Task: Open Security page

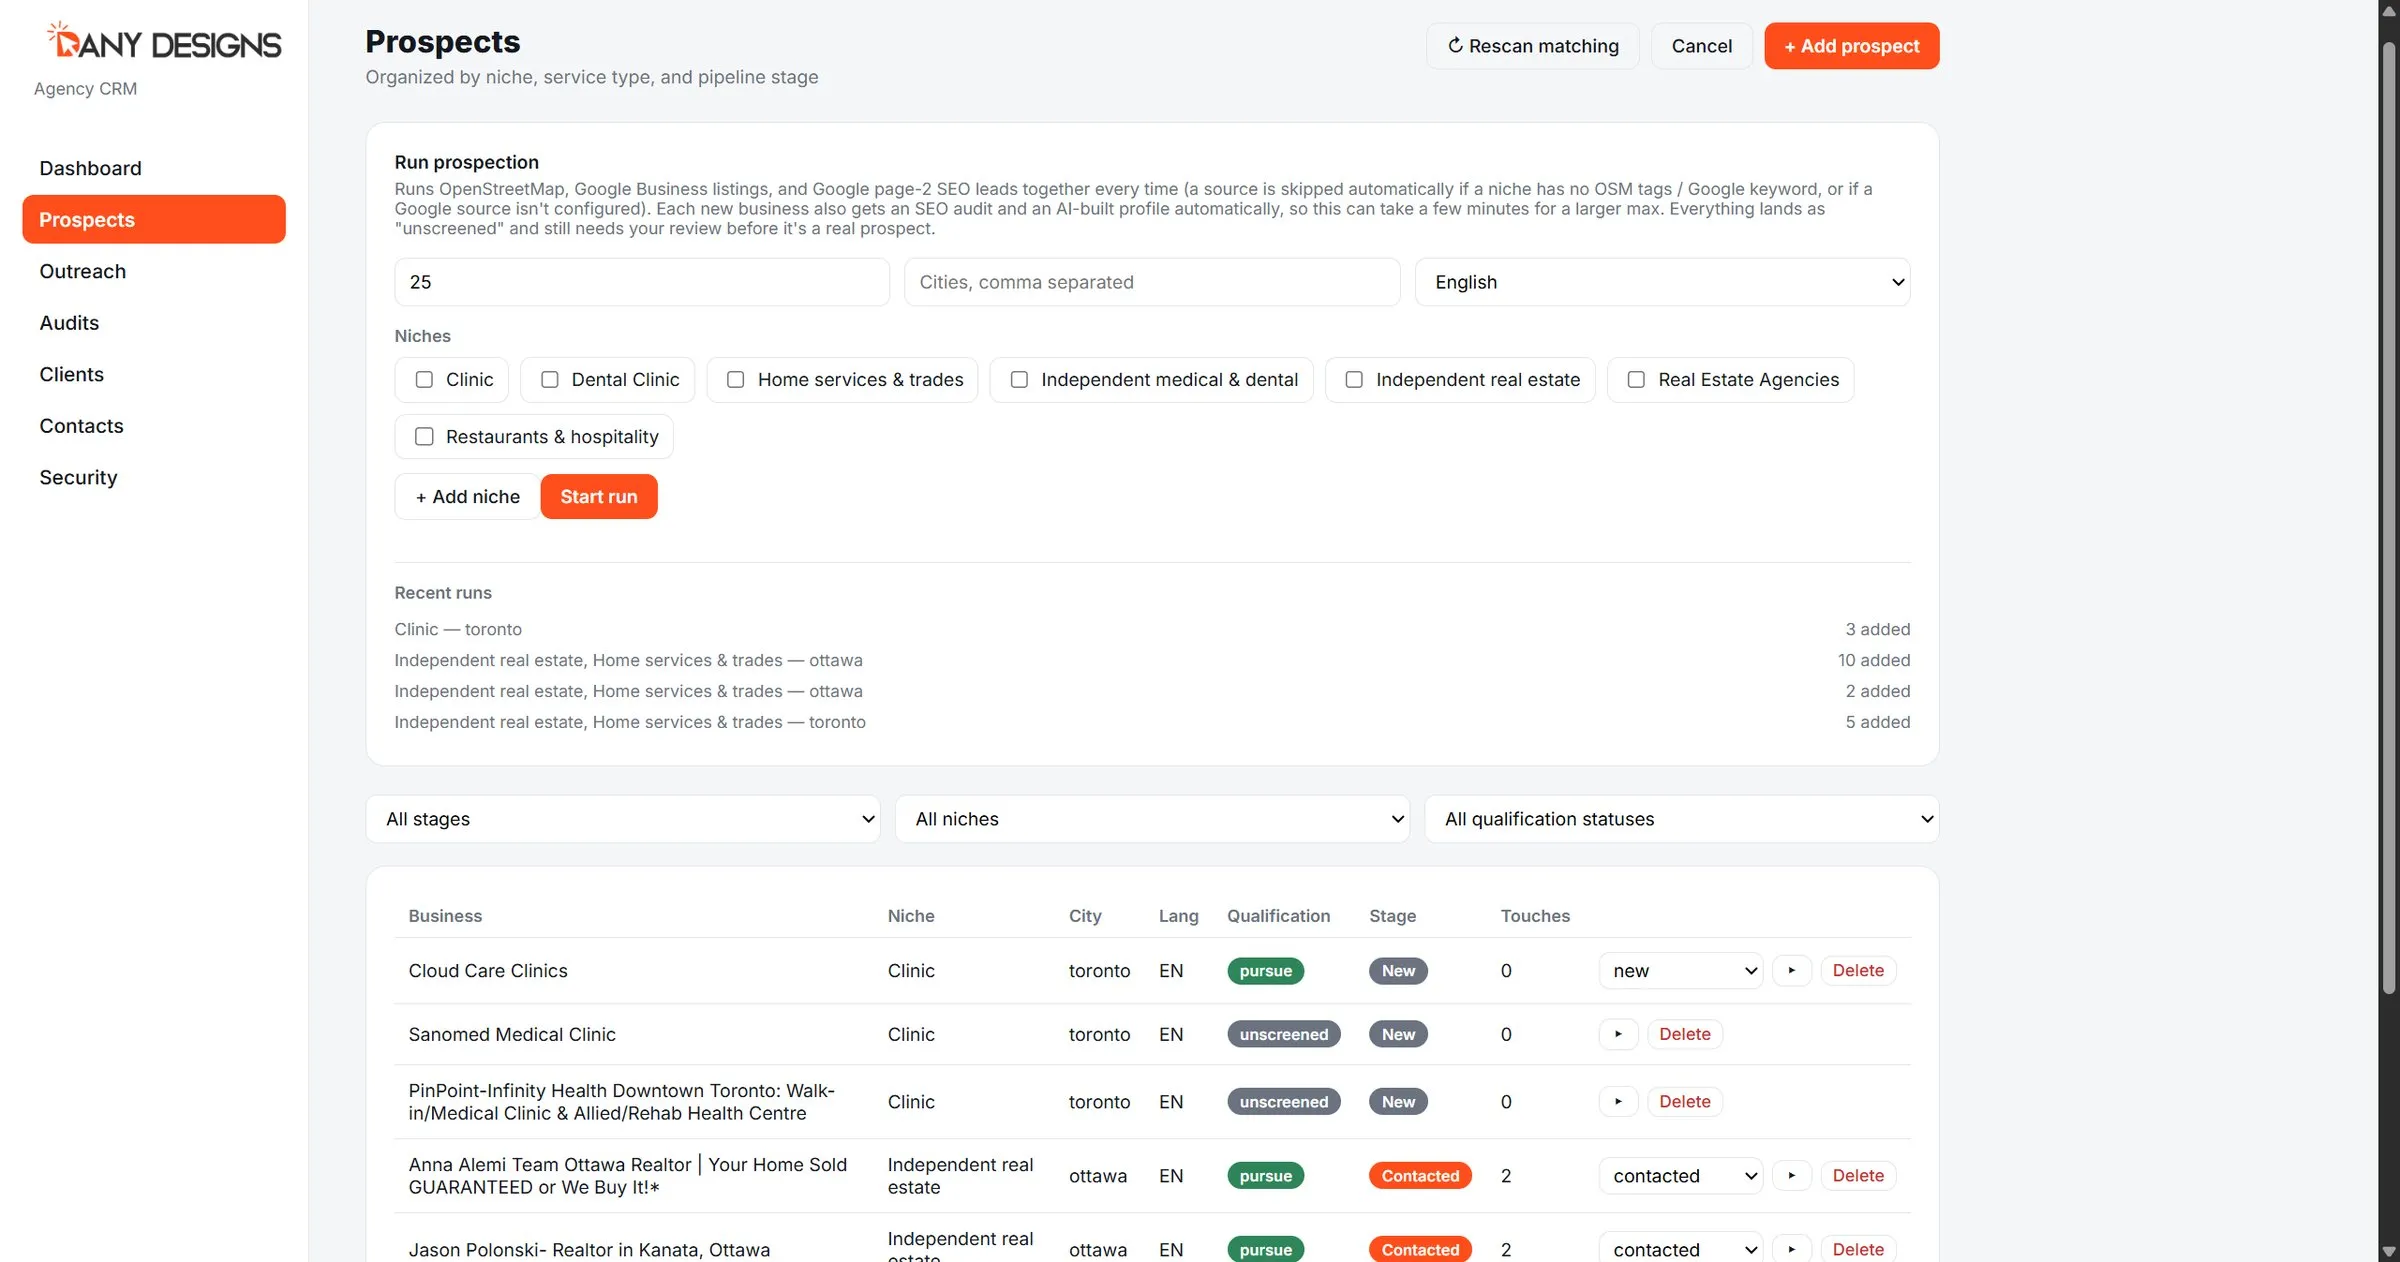Action: (x=154, y=477)
